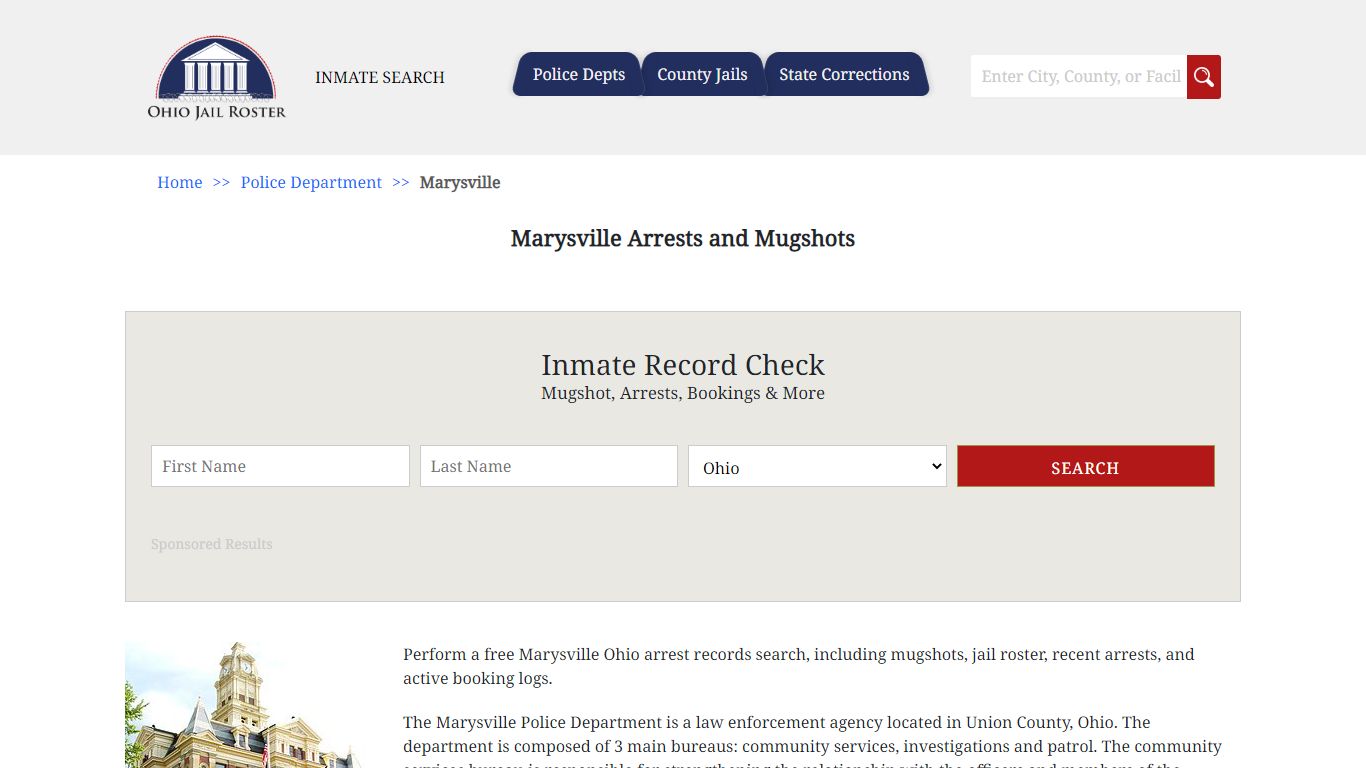Click the red magnifier search icon
This screenshot has width=1366, height=768.
tap(1203, 77)
